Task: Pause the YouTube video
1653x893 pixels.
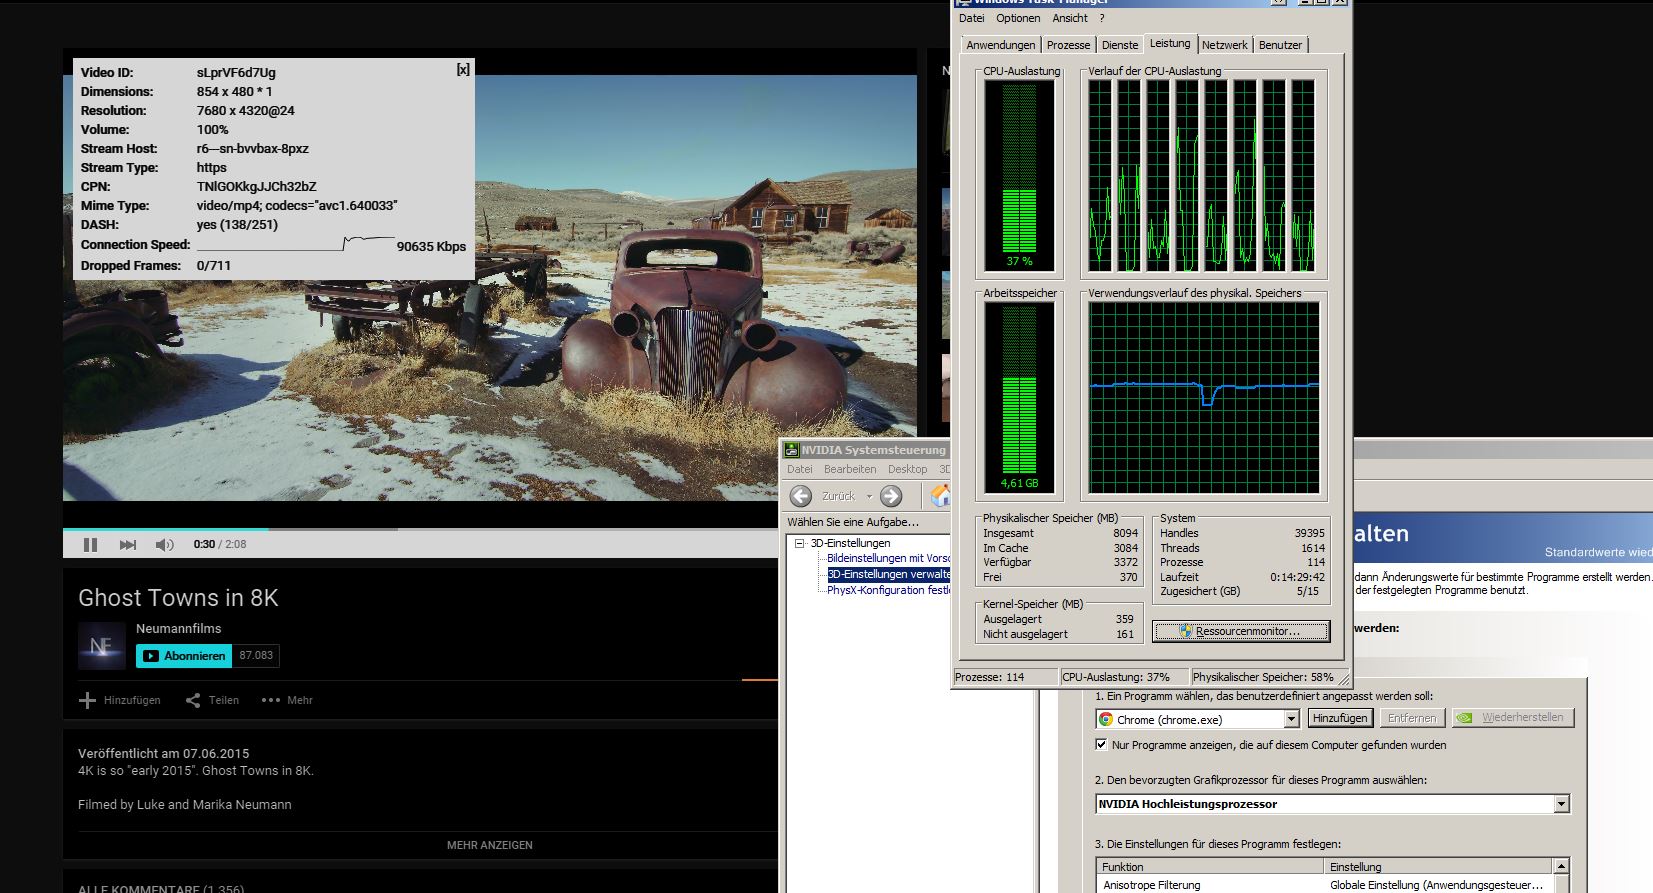Action: point(90,544)
